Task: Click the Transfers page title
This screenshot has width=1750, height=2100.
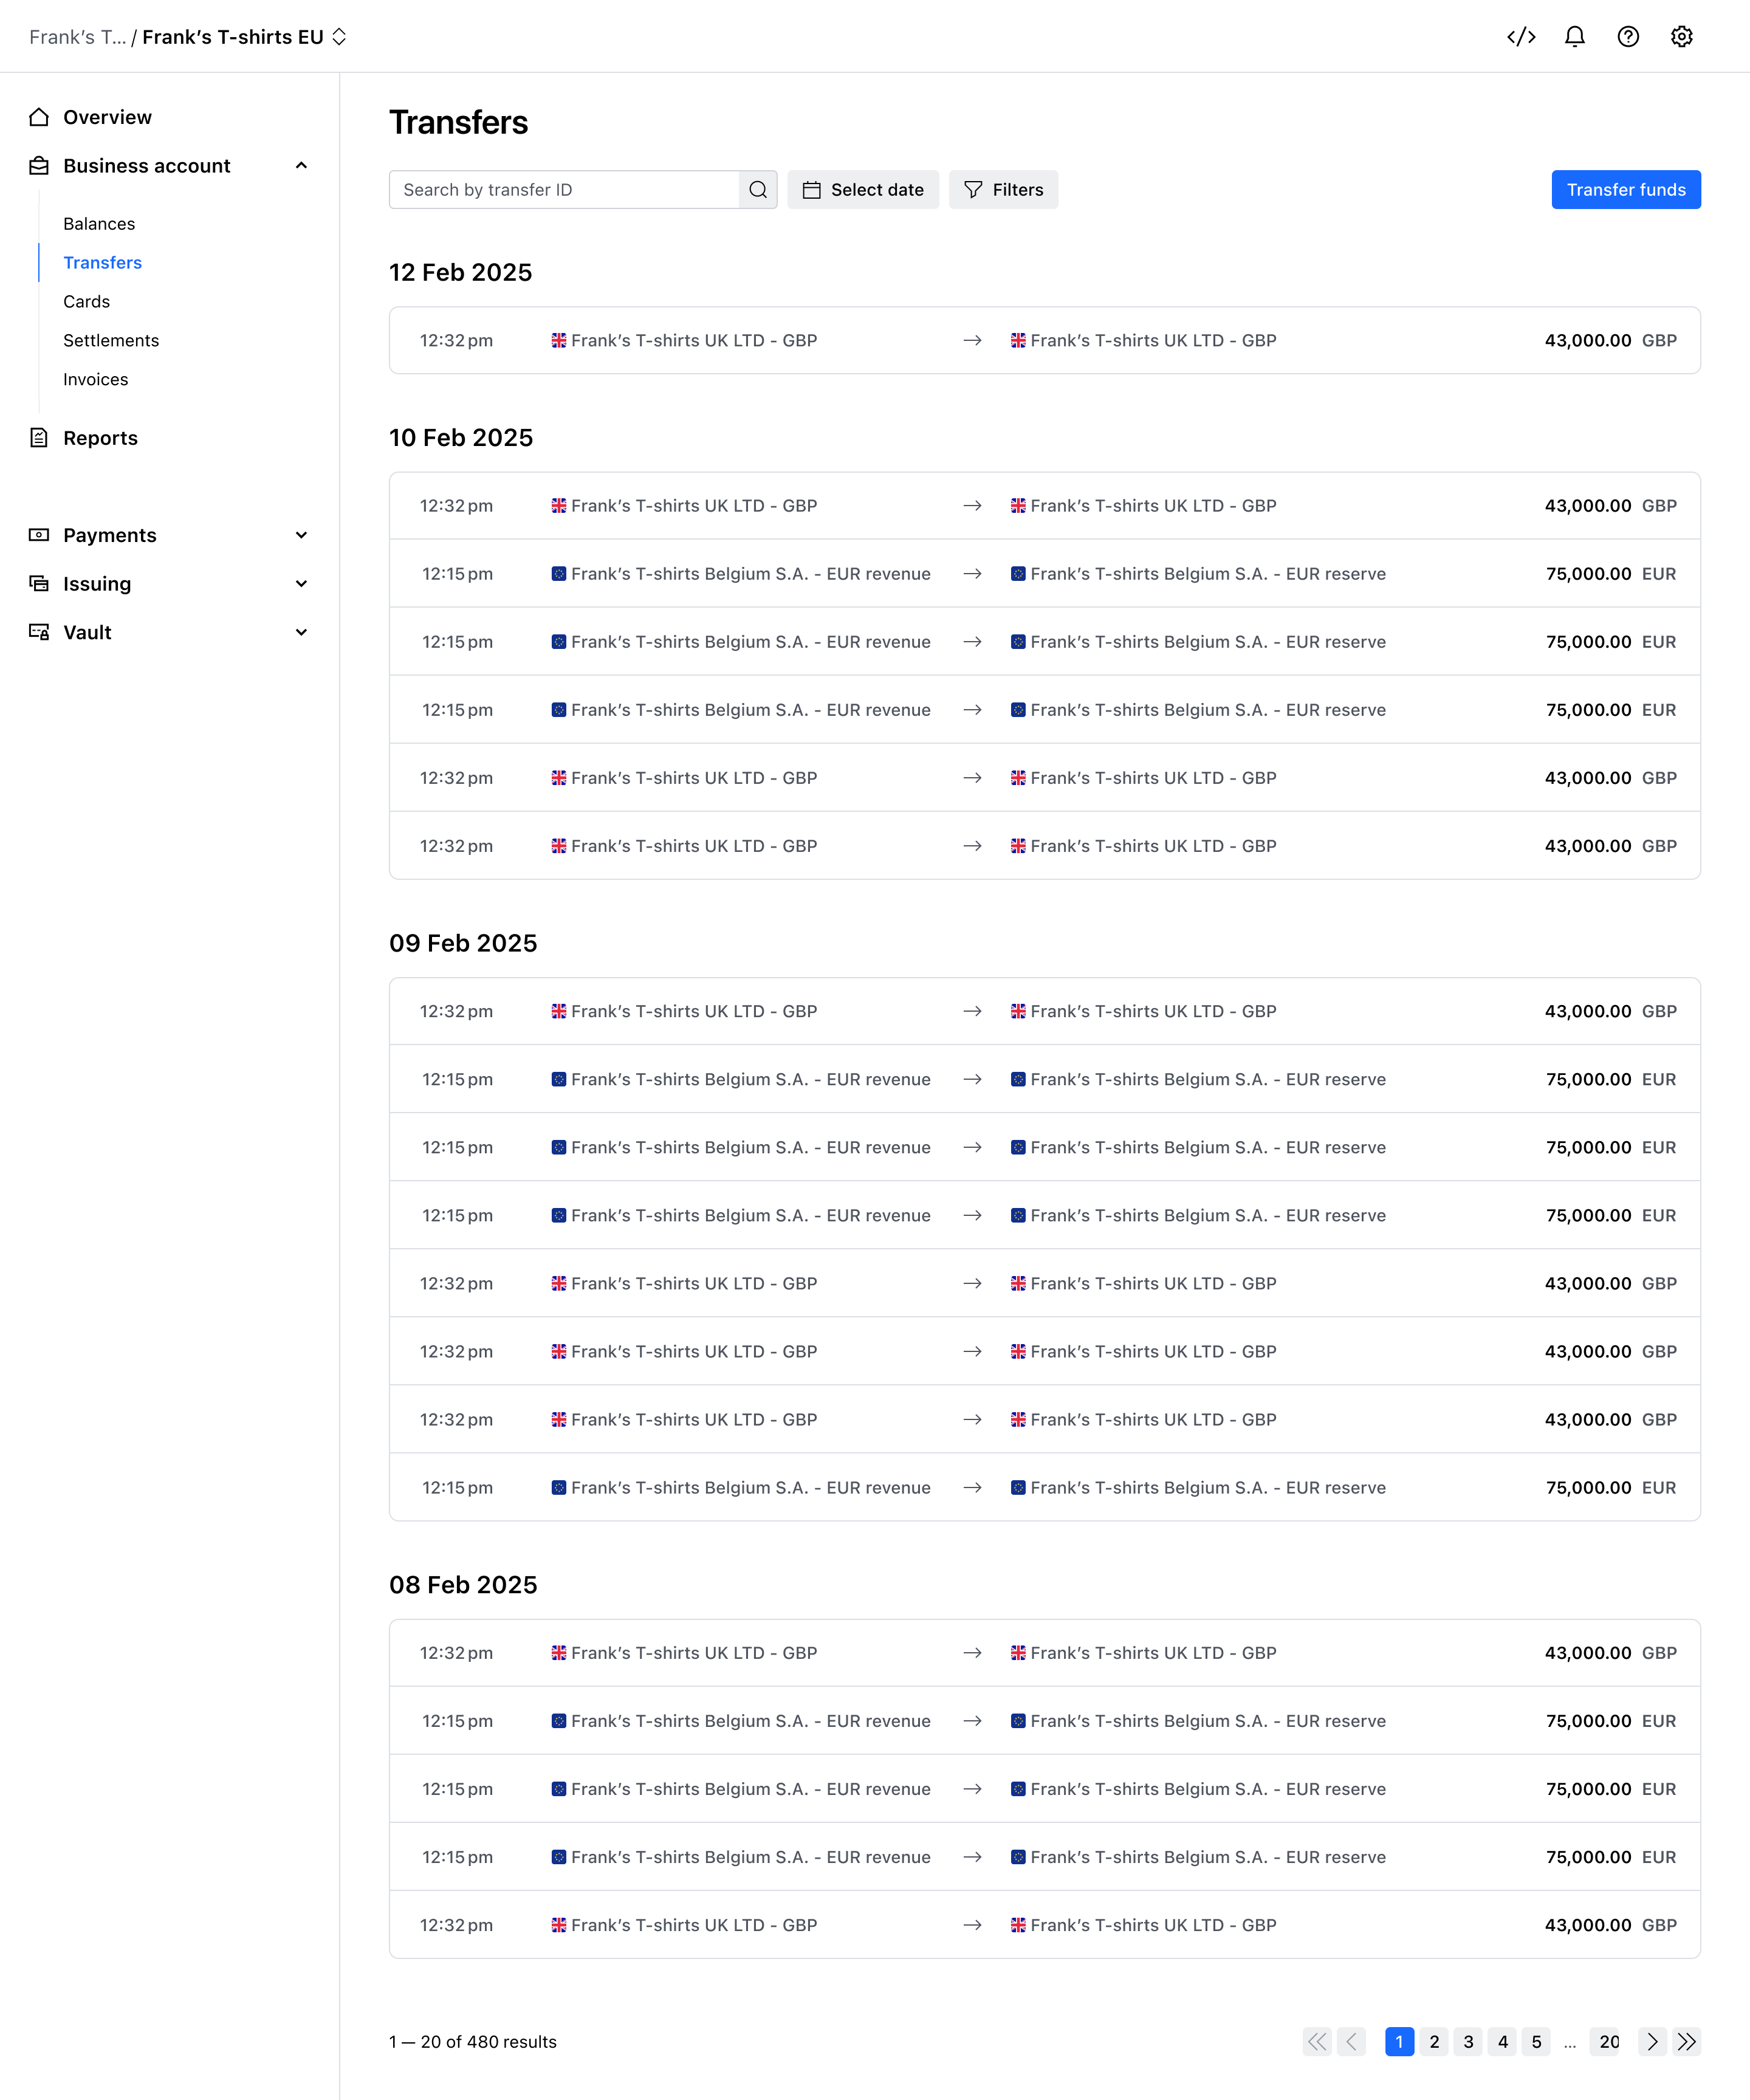Action: (x=458, y=123)
